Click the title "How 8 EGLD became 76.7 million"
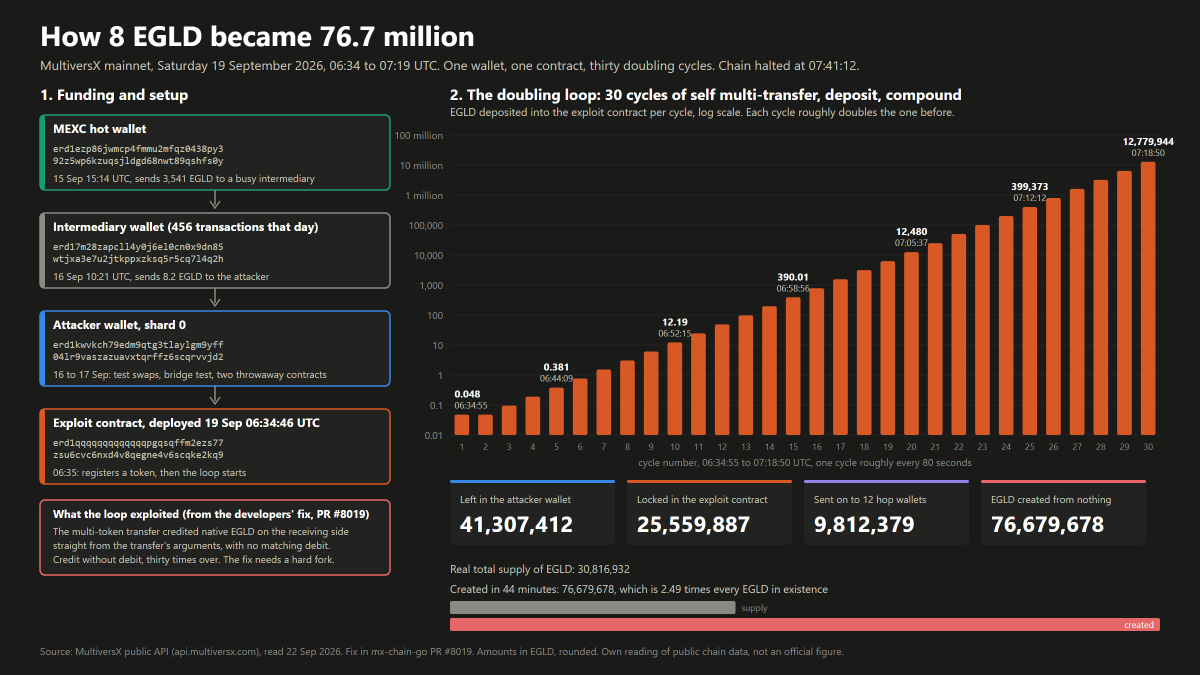Image resolution: width=1200 pixels, height=675 pixels. (x=257, y=37)
